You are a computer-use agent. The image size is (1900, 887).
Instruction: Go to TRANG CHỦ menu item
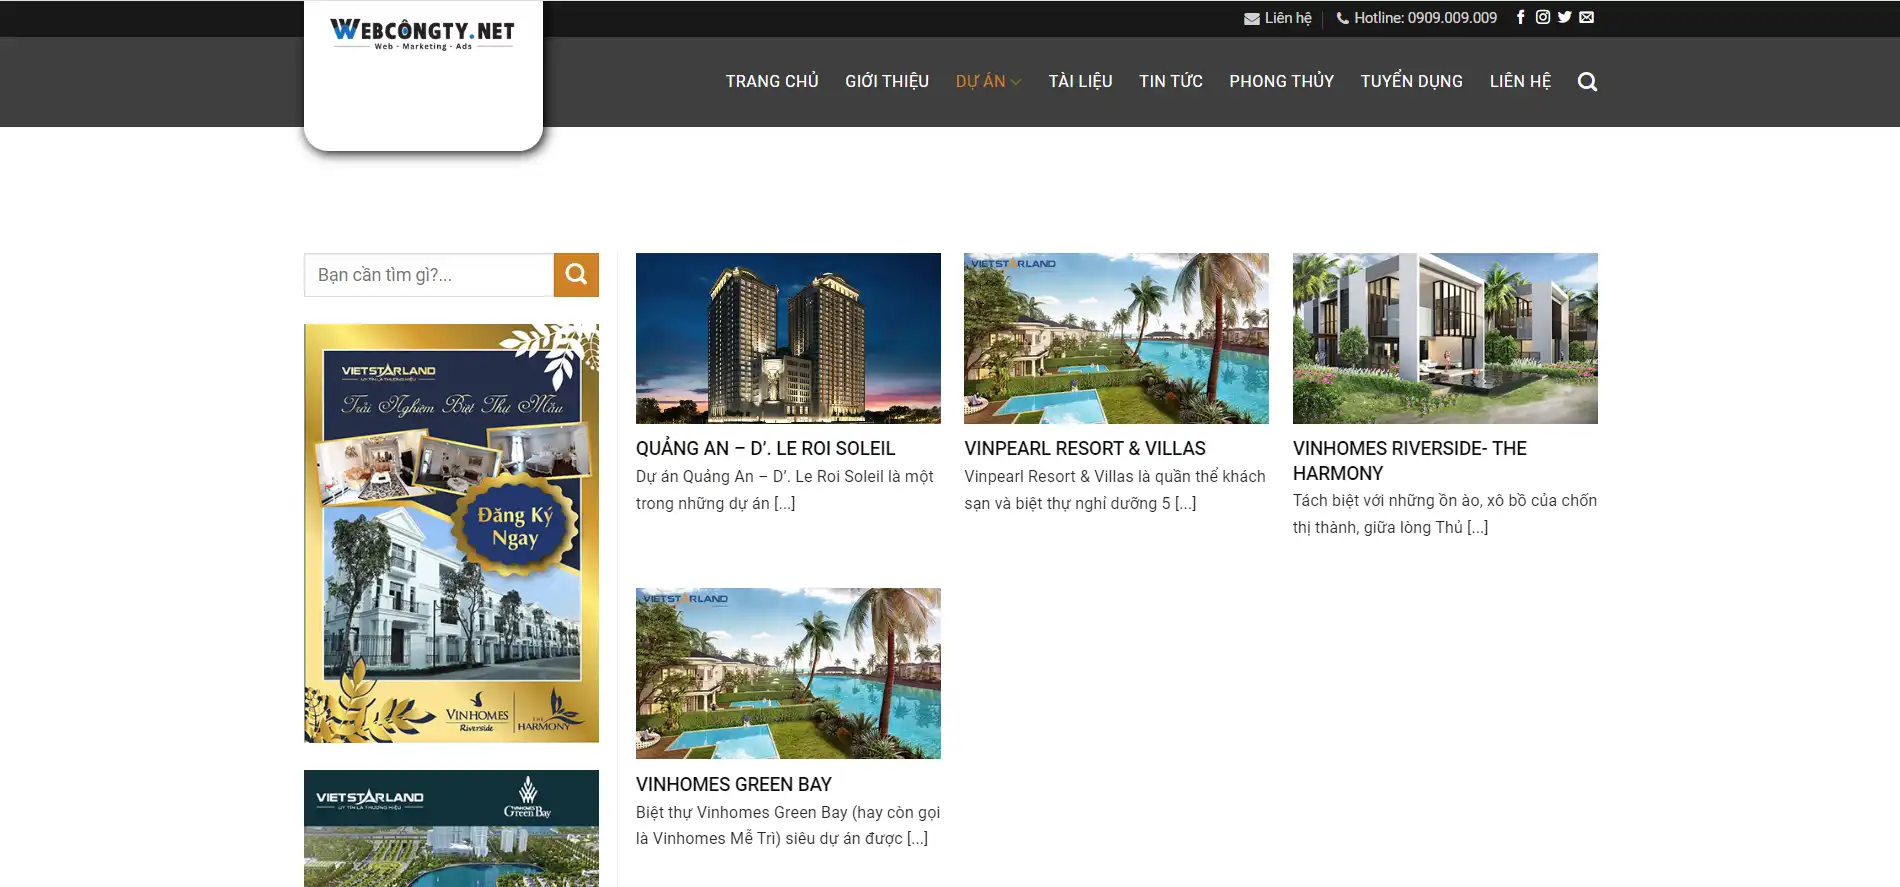click(772, 82)
